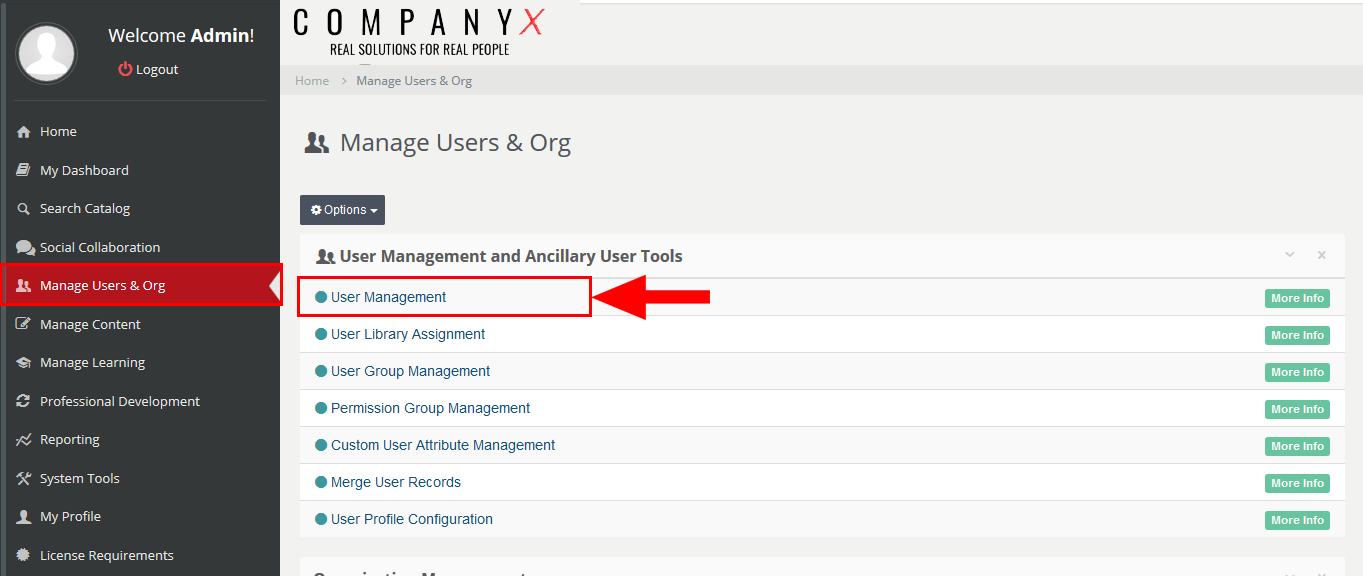Open the Options dropdown menu
The width and height of the screenshot is (1363, 576).
point(342,210)
